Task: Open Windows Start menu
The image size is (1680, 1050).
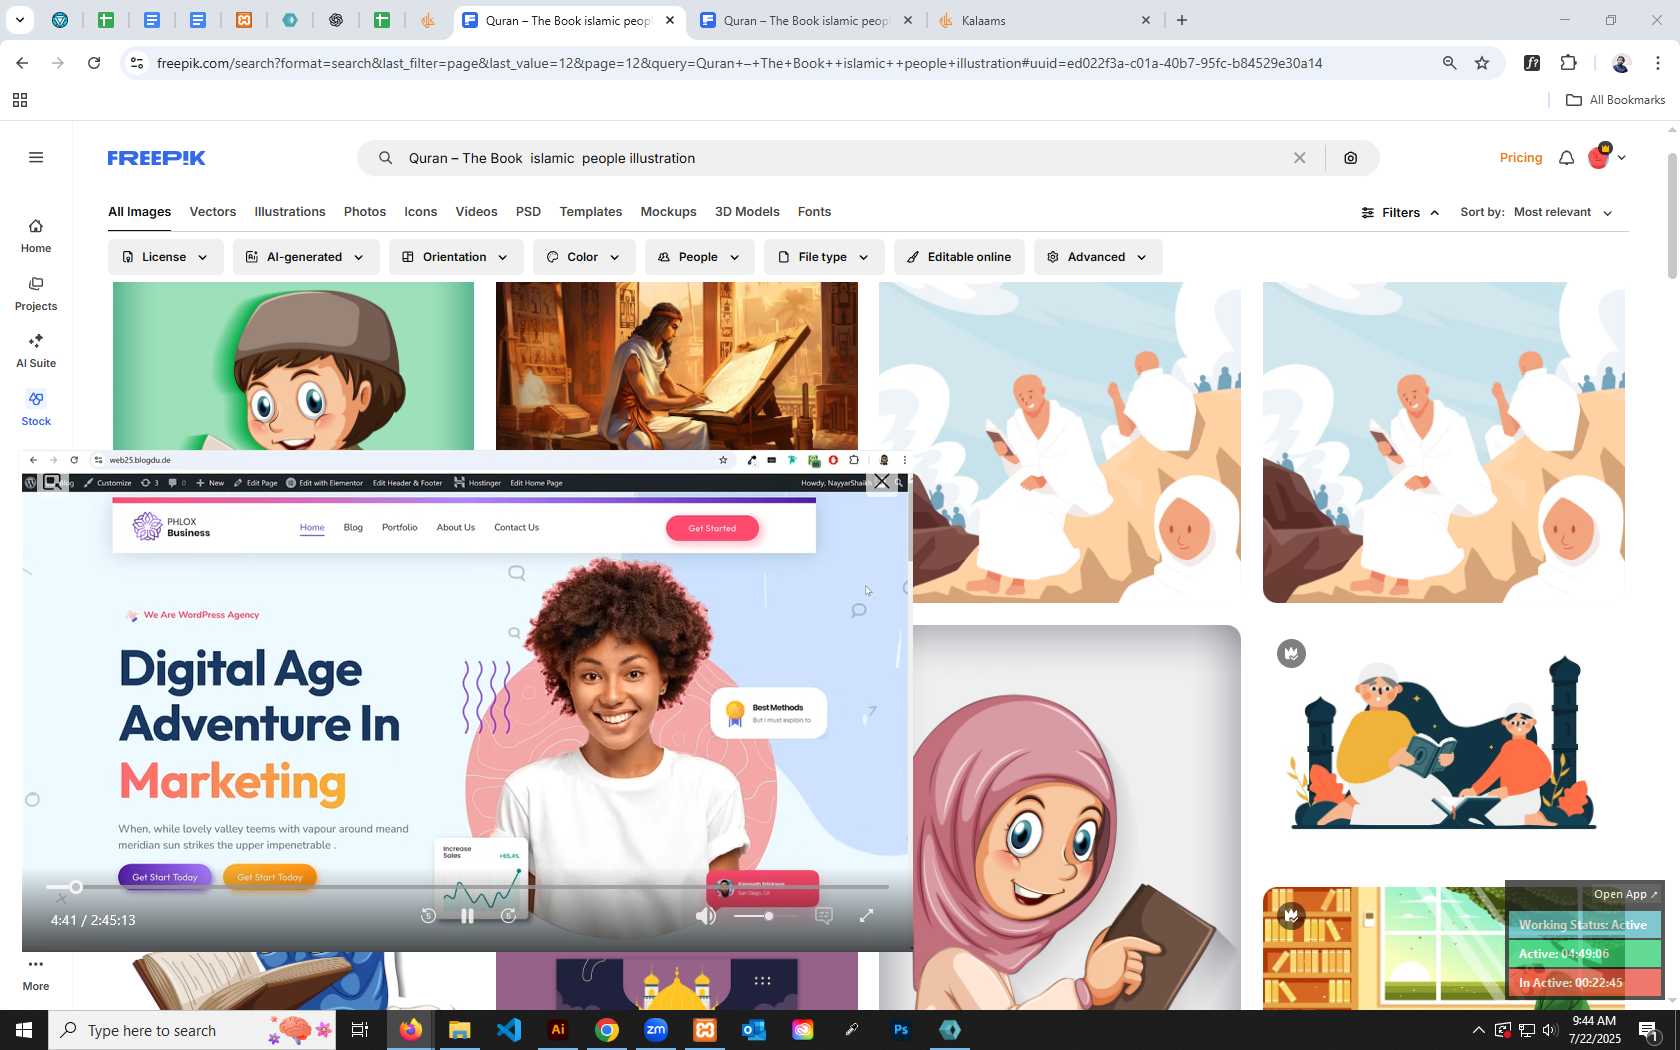Action: (23, 1030)
